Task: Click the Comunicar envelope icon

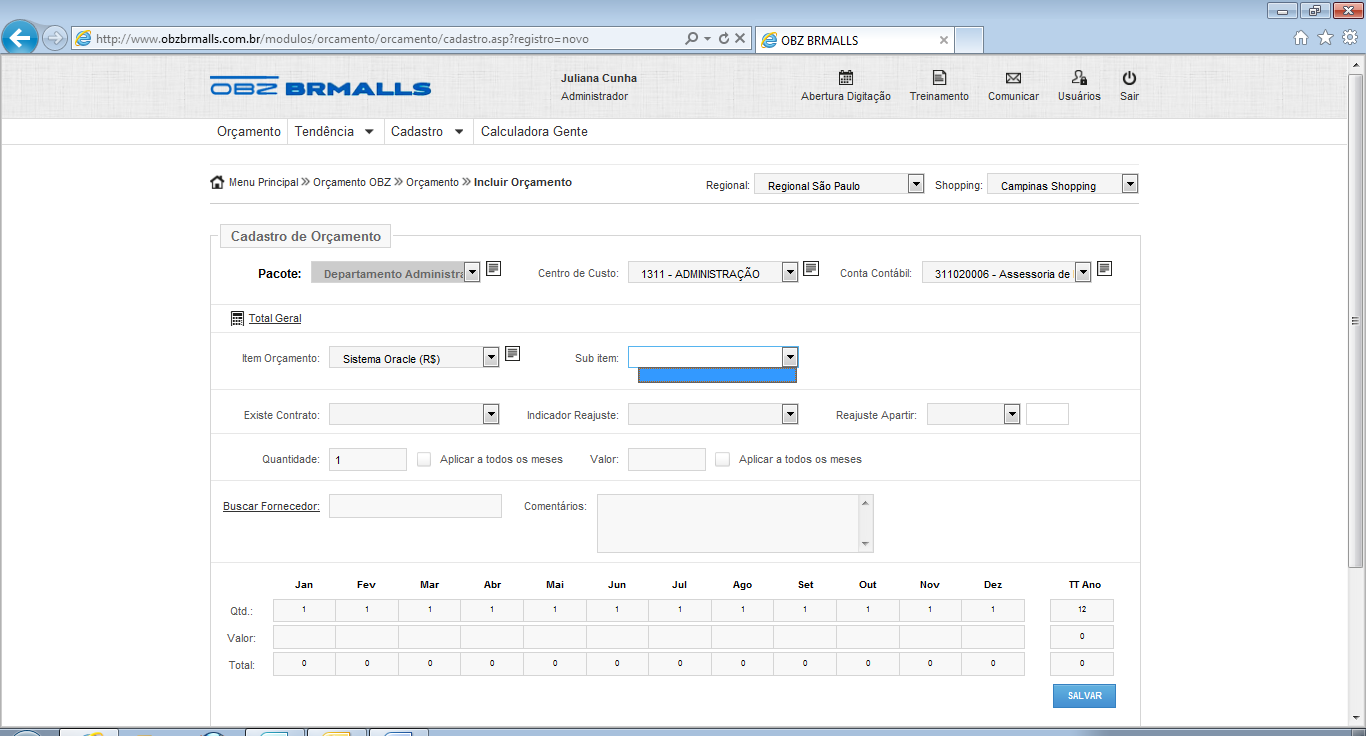Action: coord(1013,78)
